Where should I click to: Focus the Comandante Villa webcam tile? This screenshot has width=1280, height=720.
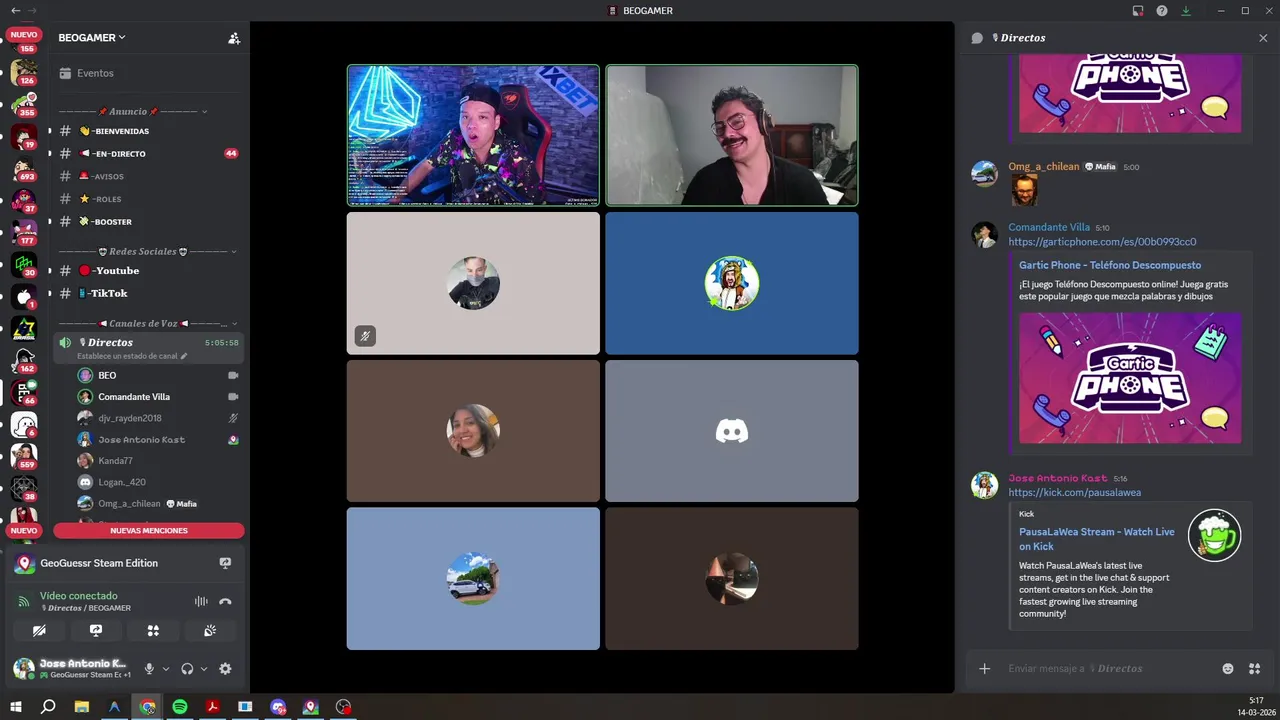pos(732,135)
